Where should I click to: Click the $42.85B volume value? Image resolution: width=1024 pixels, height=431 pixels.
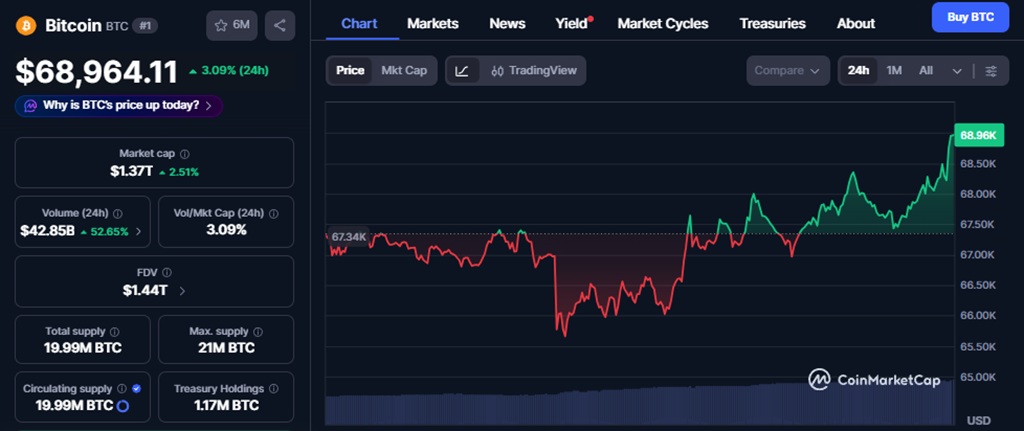click(x=48, y=231)
